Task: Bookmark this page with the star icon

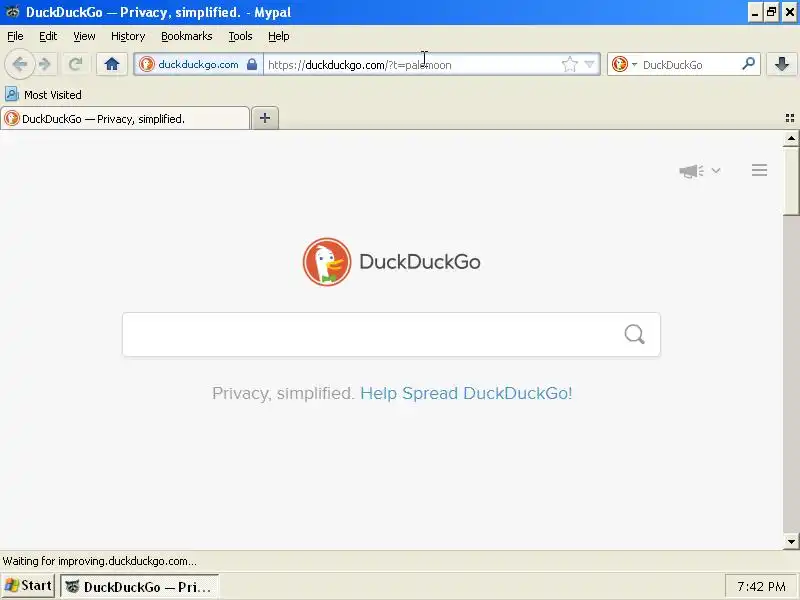Action: [569, 64]
